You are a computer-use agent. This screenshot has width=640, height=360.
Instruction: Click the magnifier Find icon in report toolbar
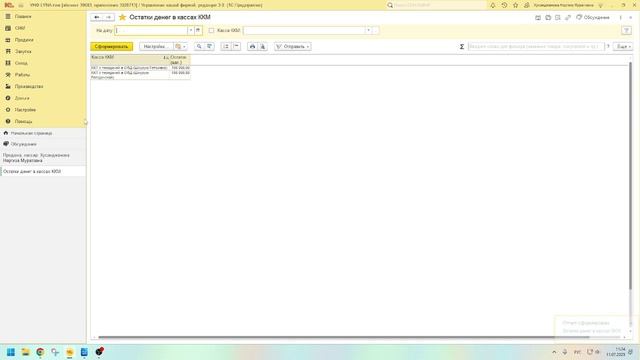(199, 47)
